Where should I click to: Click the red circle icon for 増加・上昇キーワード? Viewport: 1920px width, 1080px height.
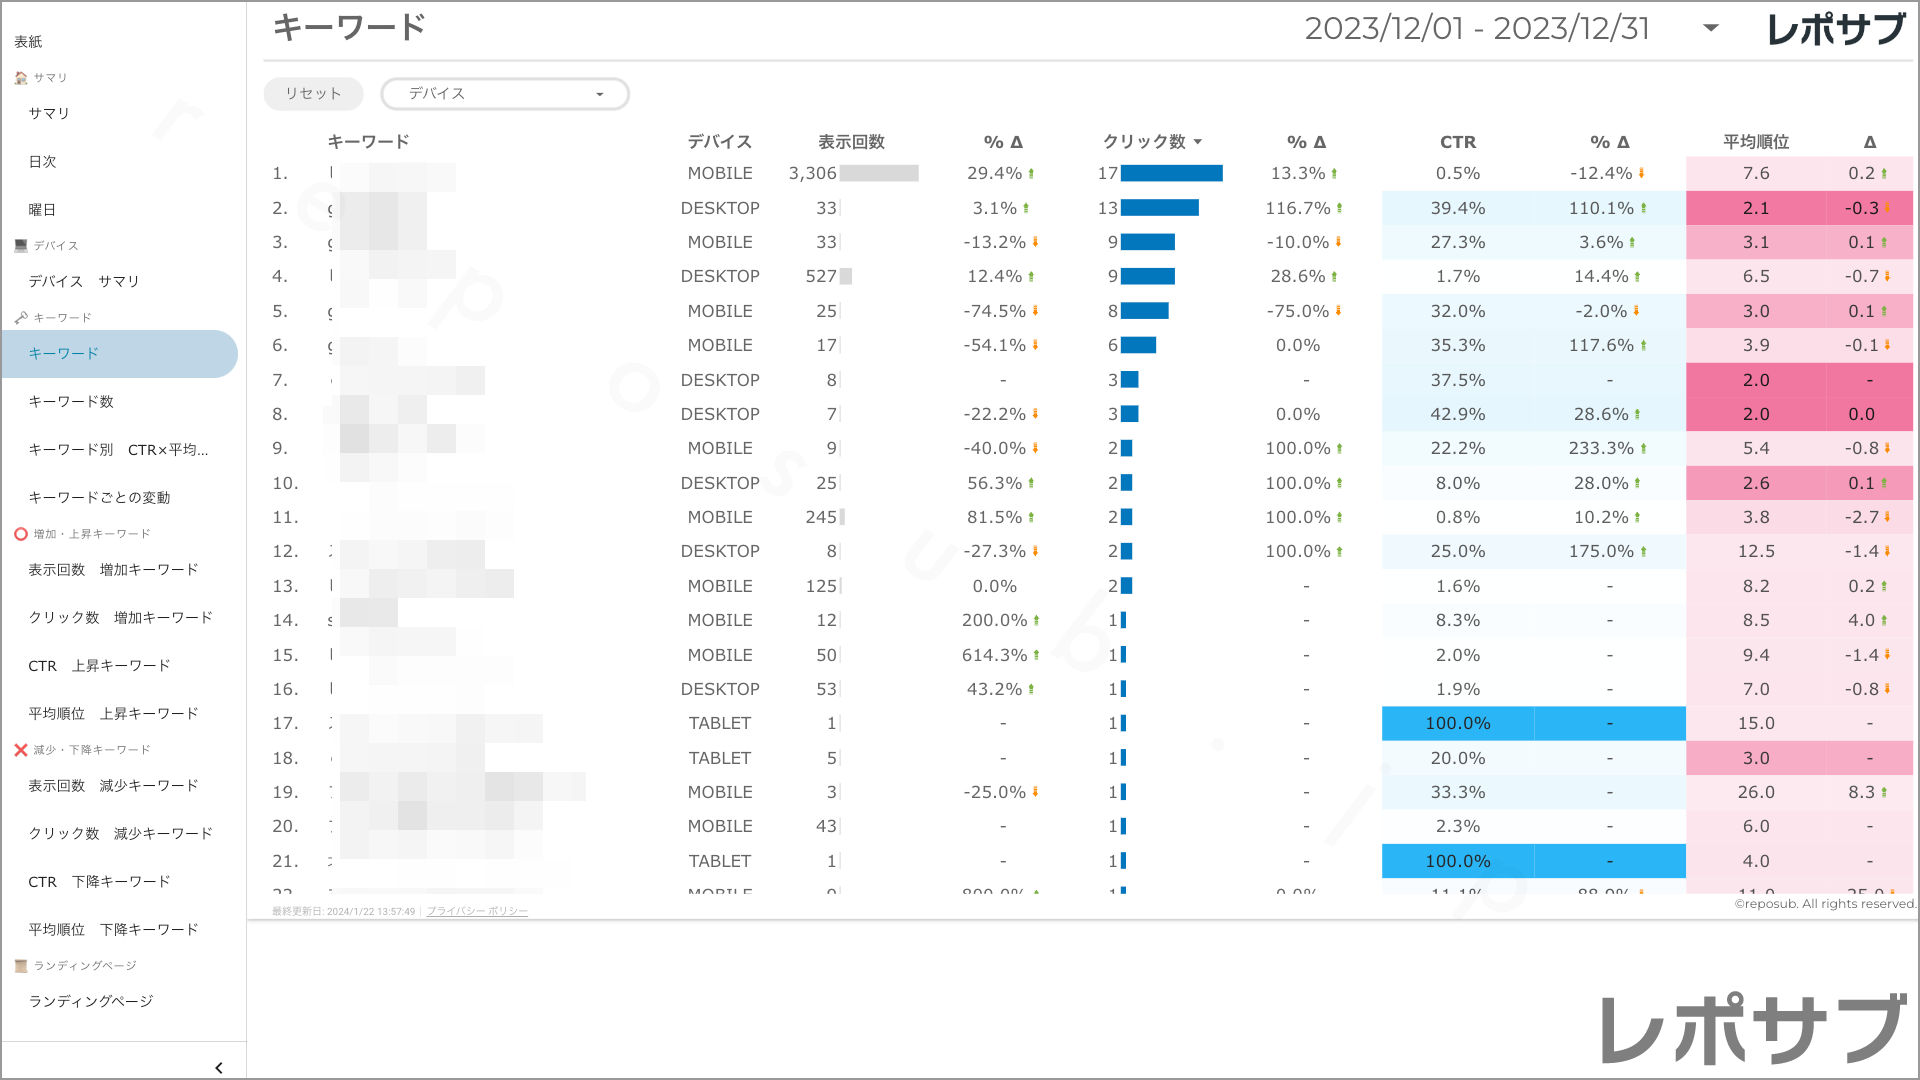[x=21, y=534]
